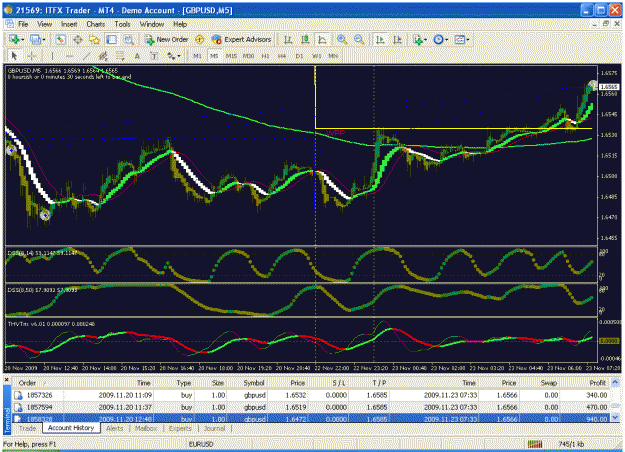Open the Profiles dropdown in the toolbar
The width and height of the screenshot is (625, 452).
click(x=37, y=39)
